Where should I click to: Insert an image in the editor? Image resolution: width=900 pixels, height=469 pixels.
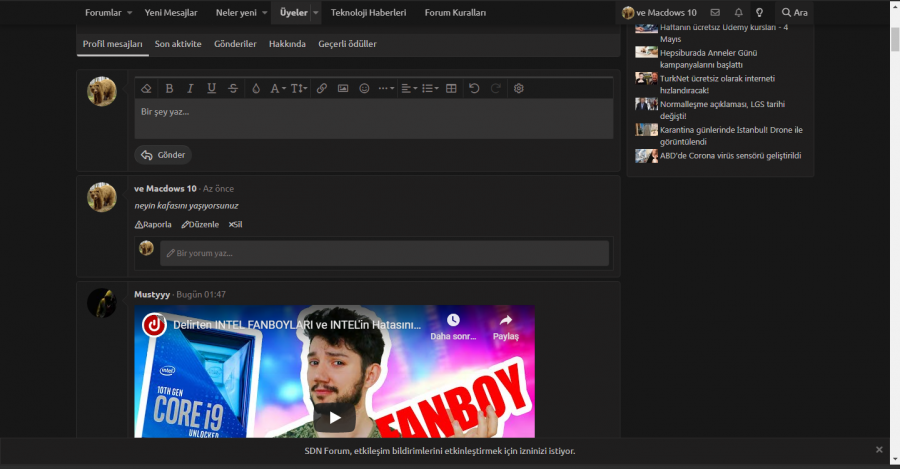[x=343, y=88]
